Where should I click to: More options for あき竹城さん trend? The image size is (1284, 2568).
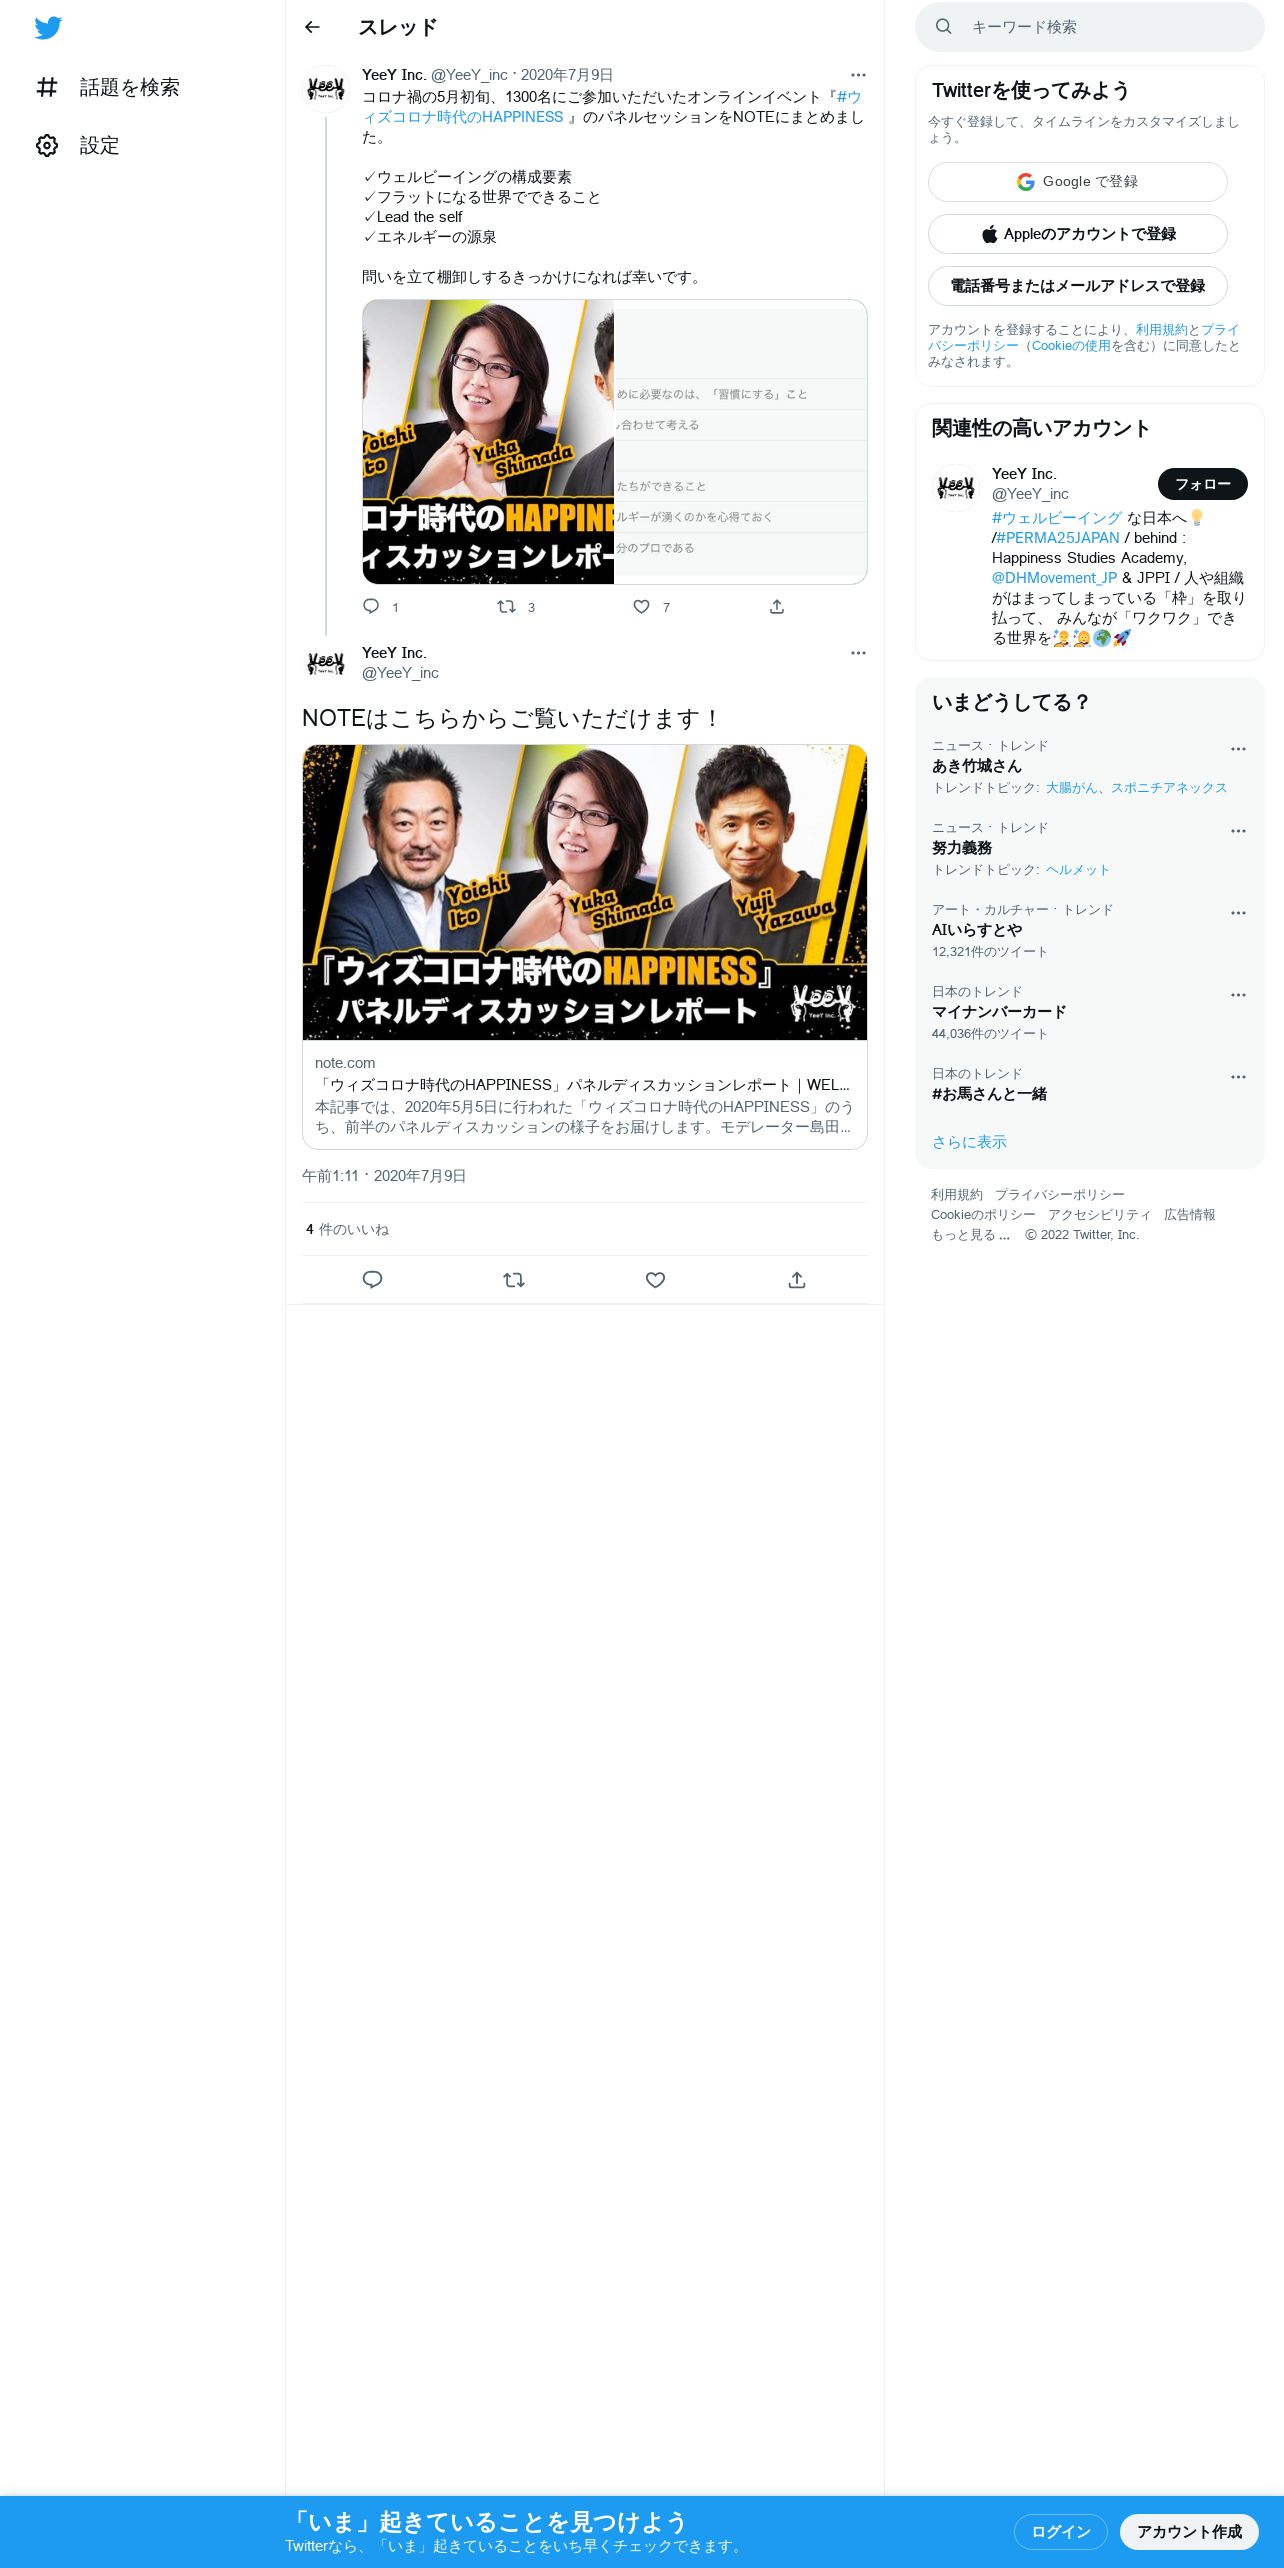(x=1238, y=749)
